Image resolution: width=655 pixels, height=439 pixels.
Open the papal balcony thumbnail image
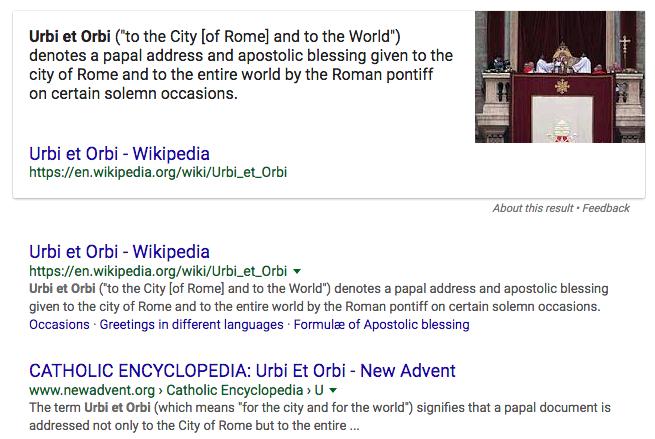(x=560, y=77)
